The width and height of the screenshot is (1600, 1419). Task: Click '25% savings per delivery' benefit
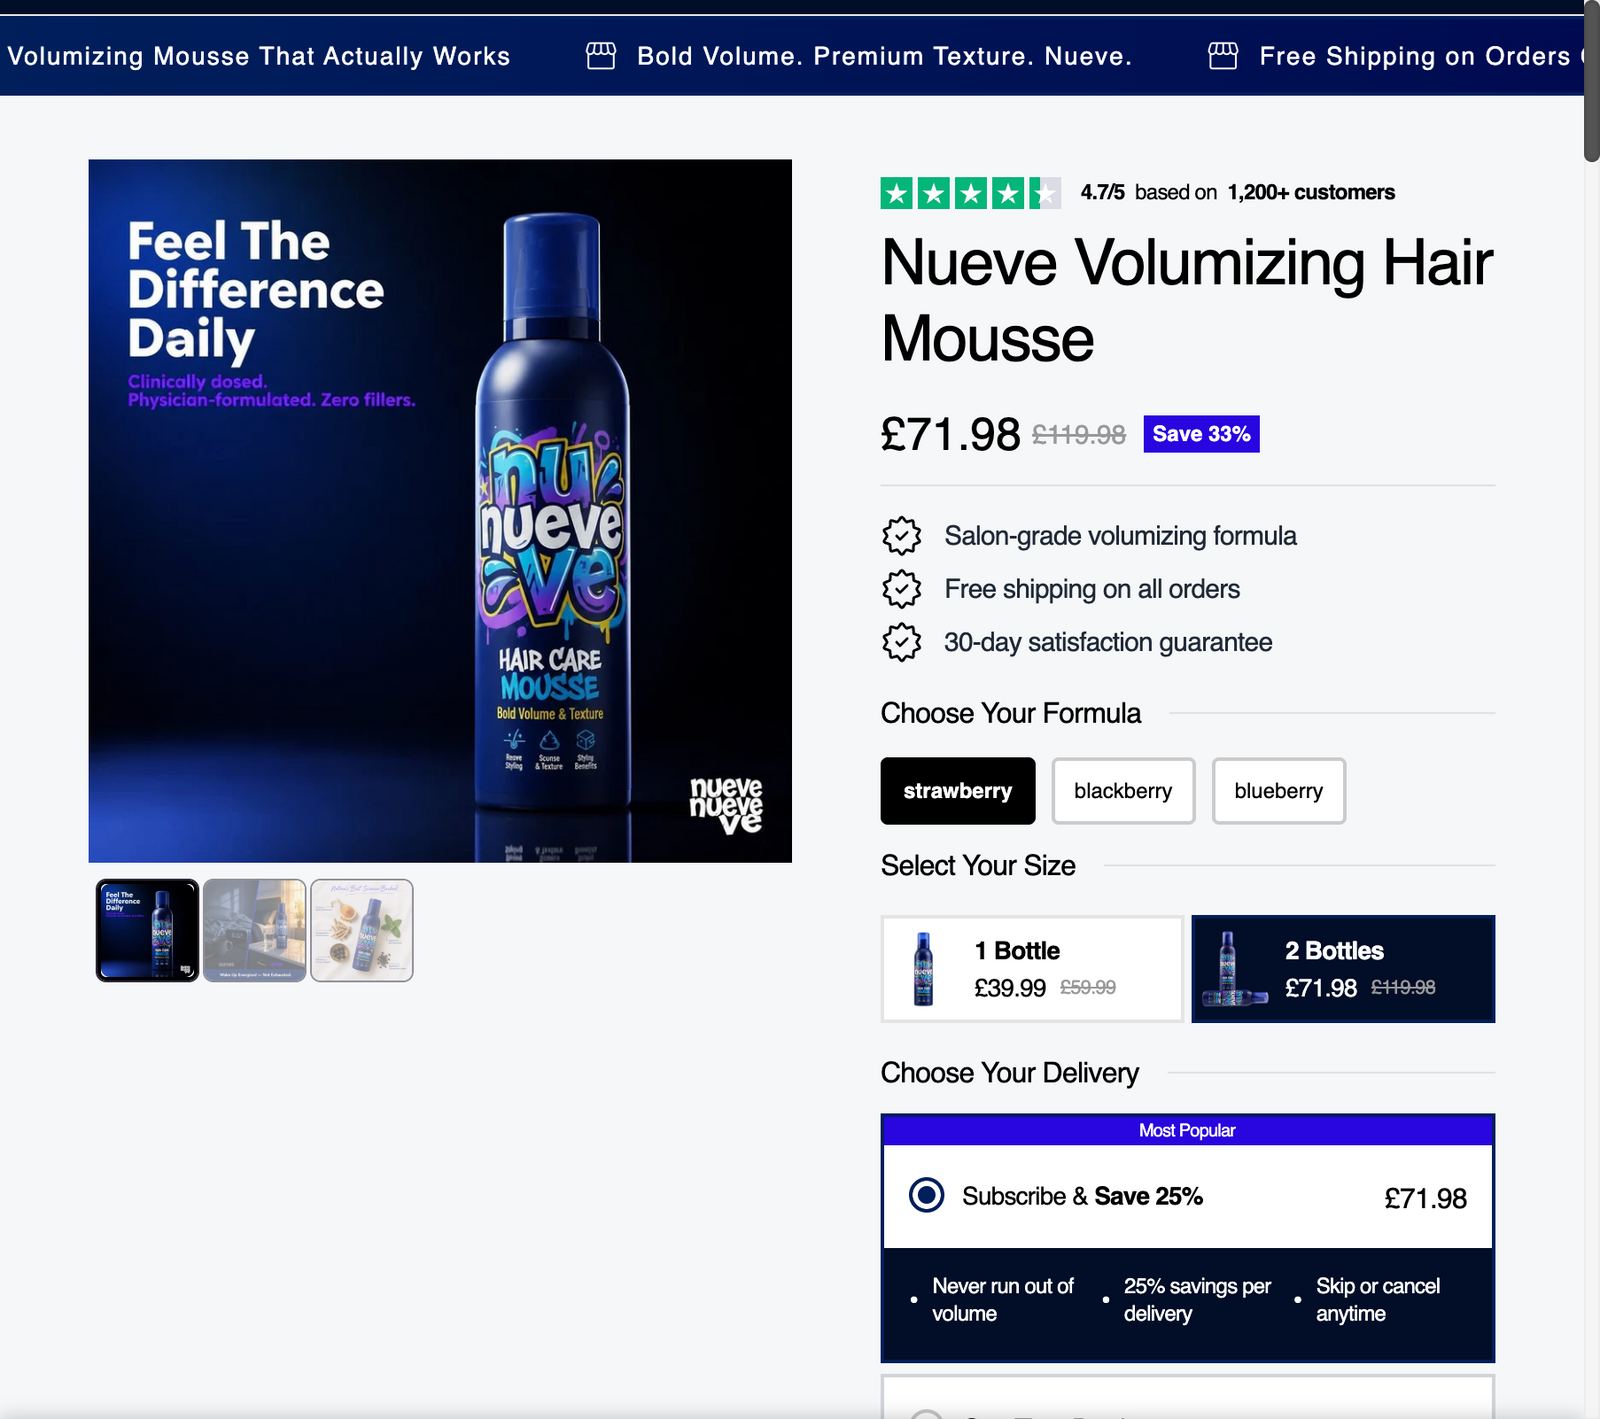1197,1300
